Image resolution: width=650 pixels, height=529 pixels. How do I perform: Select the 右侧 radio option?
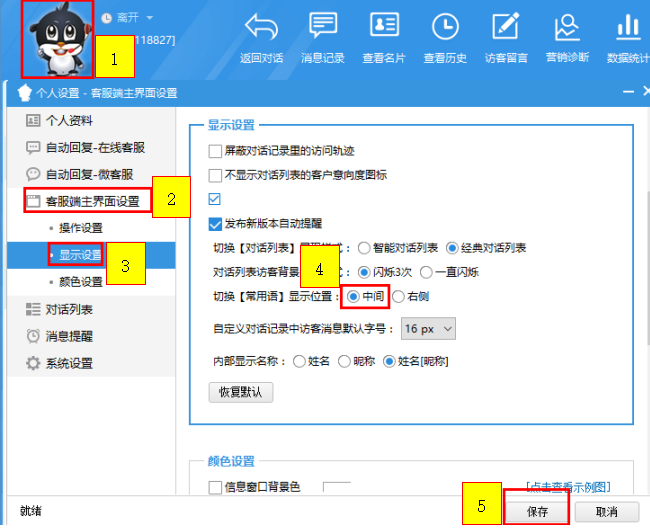pyautogui.click(x=399, y=296)
